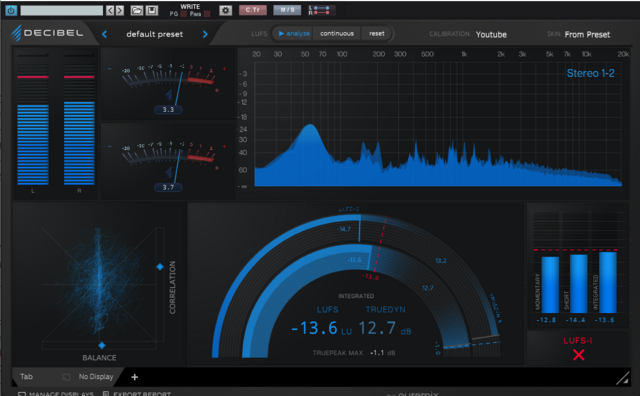
Task: Click the right channel level meter
Action: [79, 119]
